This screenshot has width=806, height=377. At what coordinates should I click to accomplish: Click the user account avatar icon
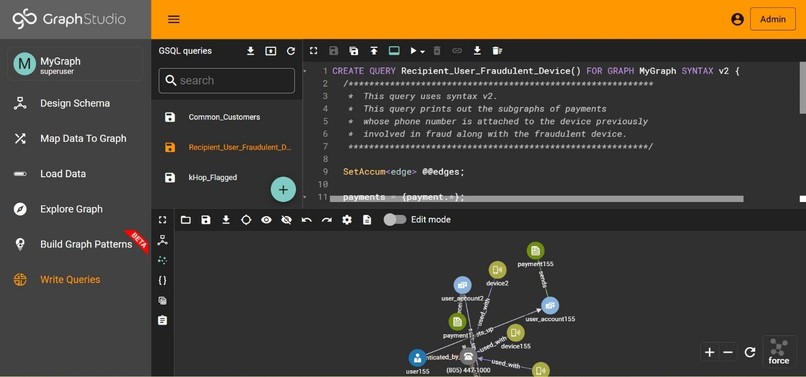[x=737, y=20]
